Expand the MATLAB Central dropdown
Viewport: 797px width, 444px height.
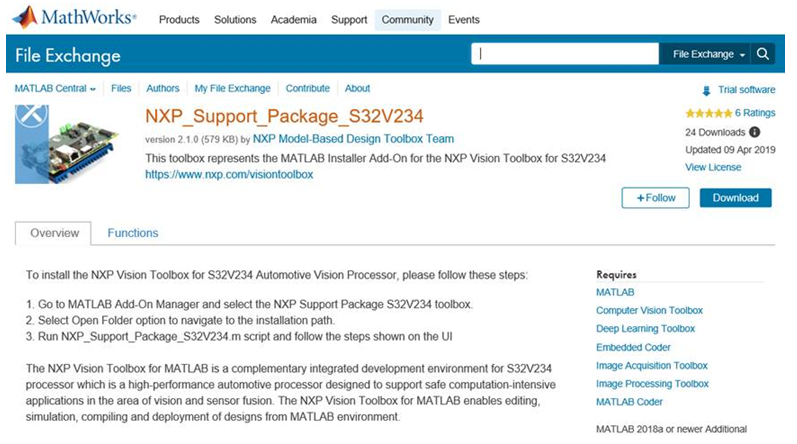pos(55,88)
